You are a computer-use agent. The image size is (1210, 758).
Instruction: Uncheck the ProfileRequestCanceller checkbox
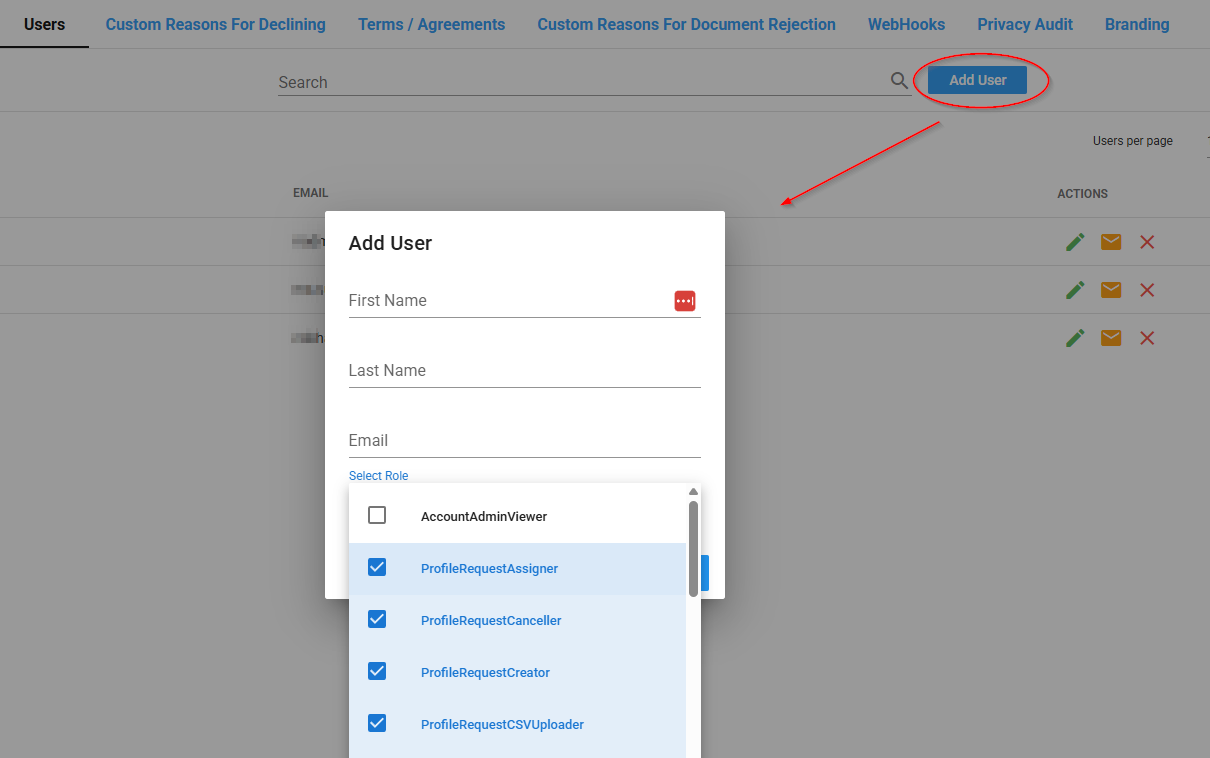tap(377, 619)
